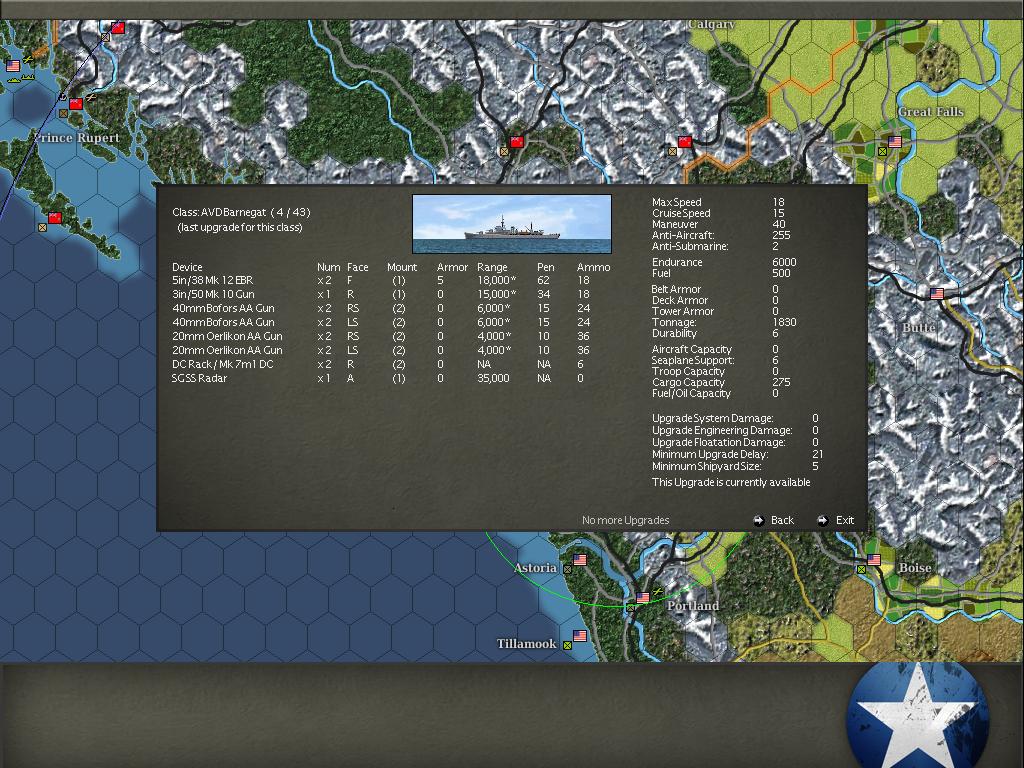
Task: Click the AVD Barnegat ship picture
Action: 512,224
